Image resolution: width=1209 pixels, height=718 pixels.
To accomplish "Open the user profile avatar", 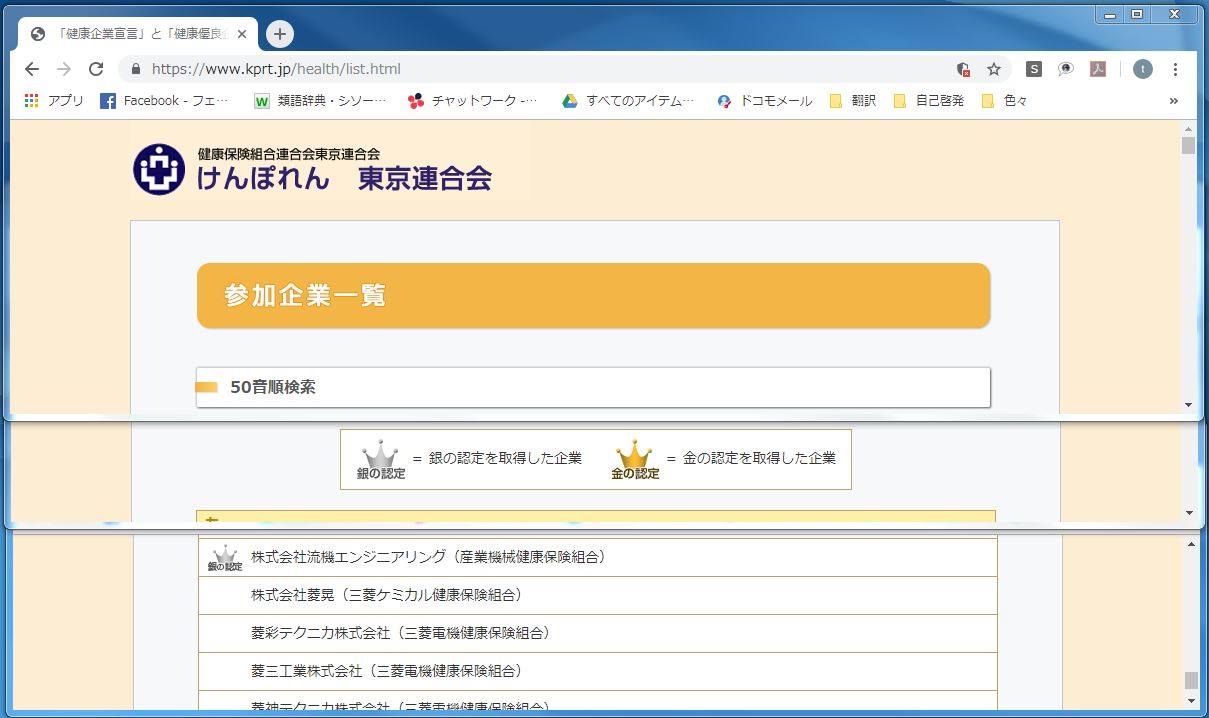I will click(x=1143, y=69).
